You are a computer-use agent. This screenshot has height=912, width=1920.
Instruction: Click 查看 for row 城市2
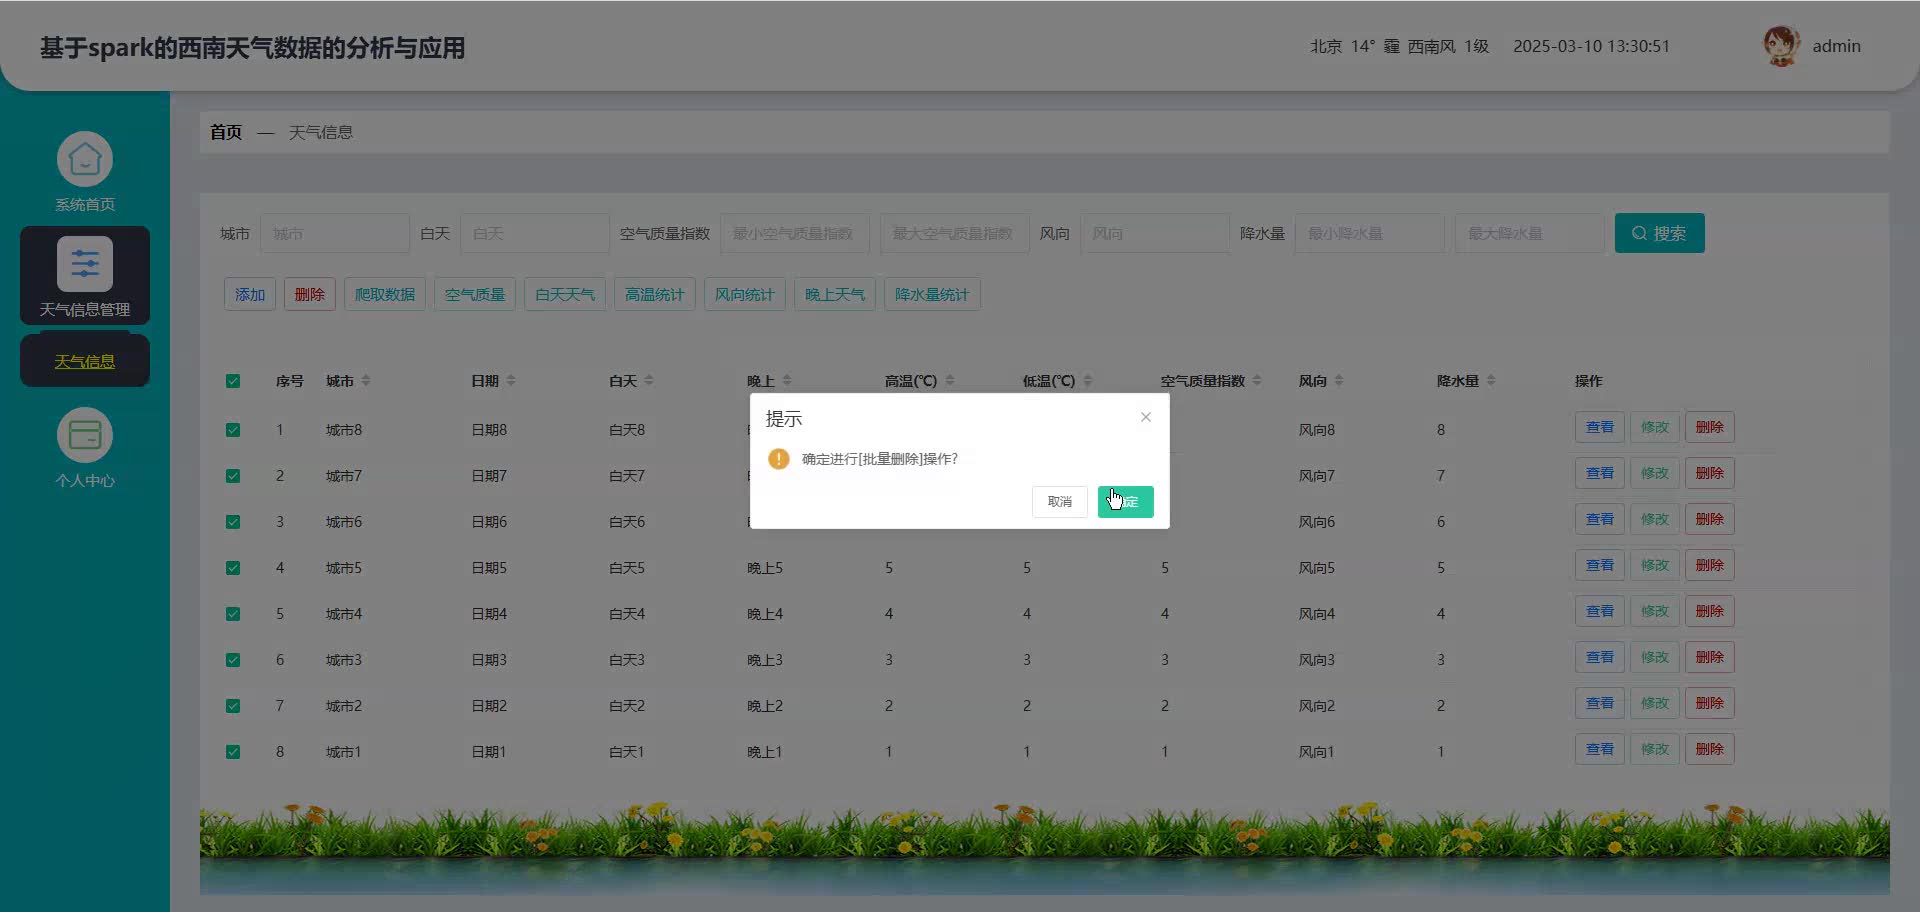pos(1600,703)
